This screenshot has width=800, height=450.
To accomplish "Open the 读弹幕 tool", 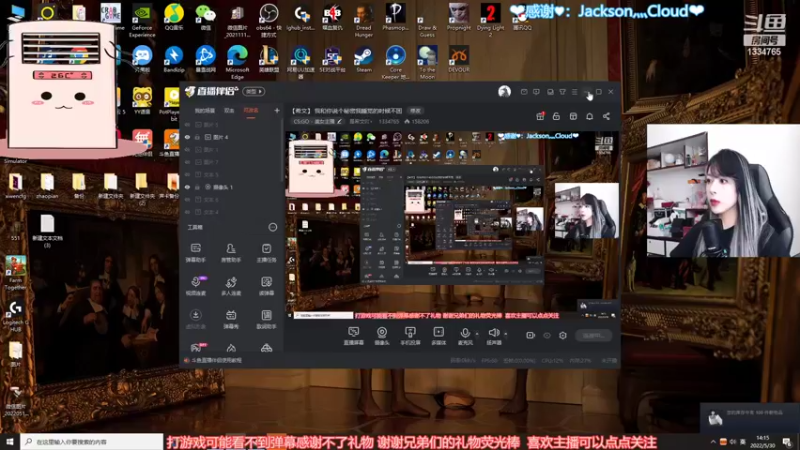I will pos(266,286).
